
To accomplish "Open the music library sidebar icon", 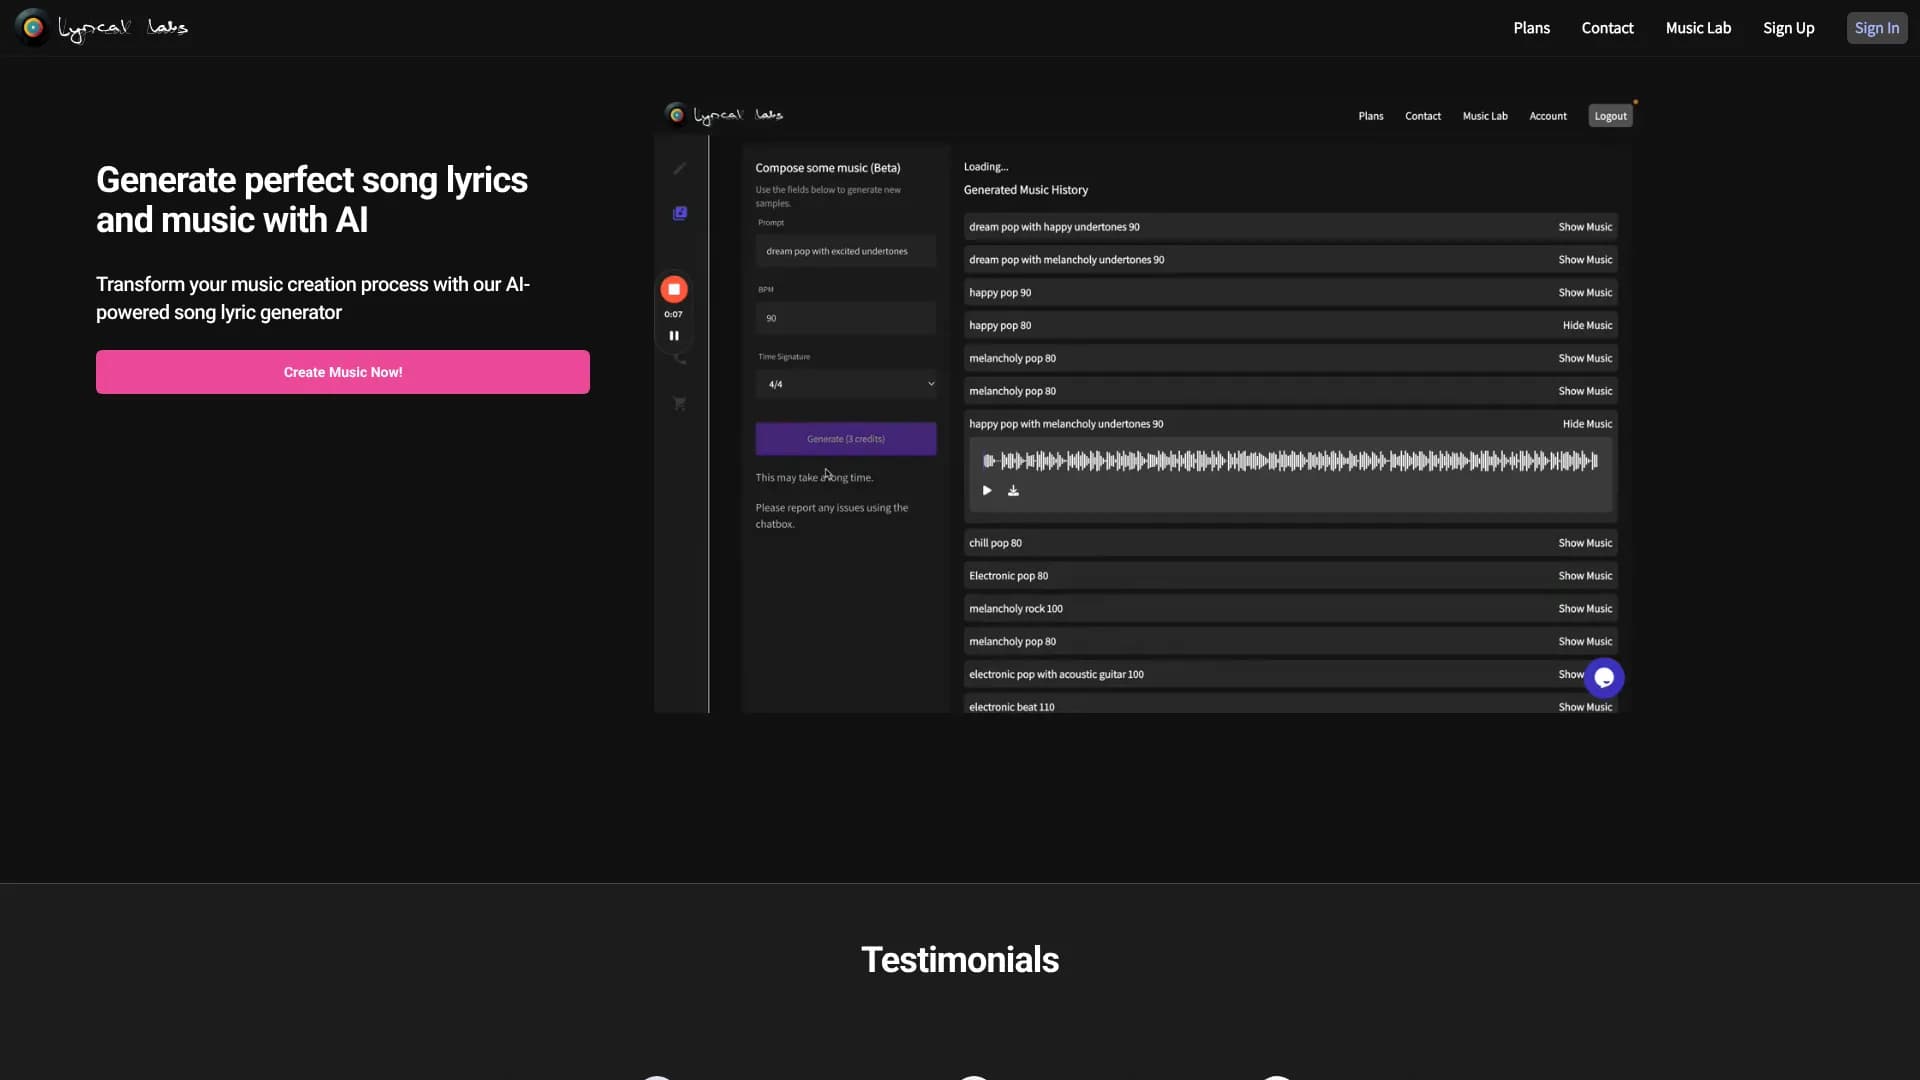I will pos(680,213).
